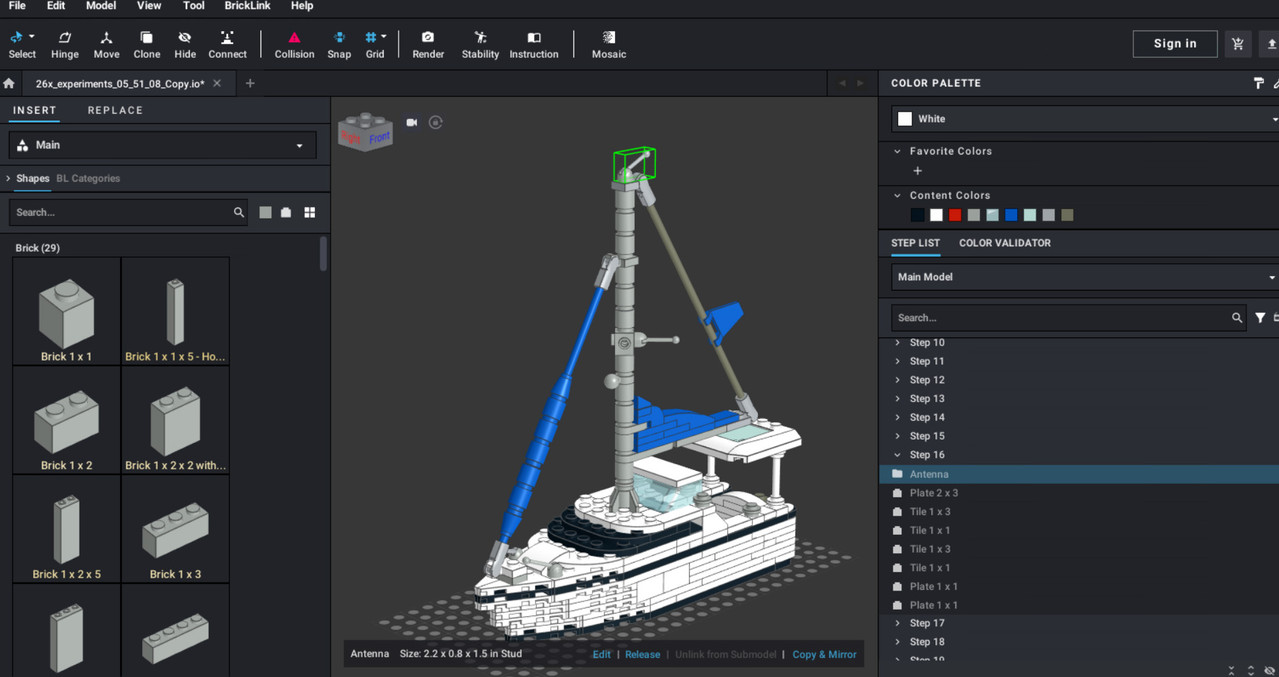The image size is (1279, 677).
Task: Click the Sign in button
Action: [x=1175, y=44]
